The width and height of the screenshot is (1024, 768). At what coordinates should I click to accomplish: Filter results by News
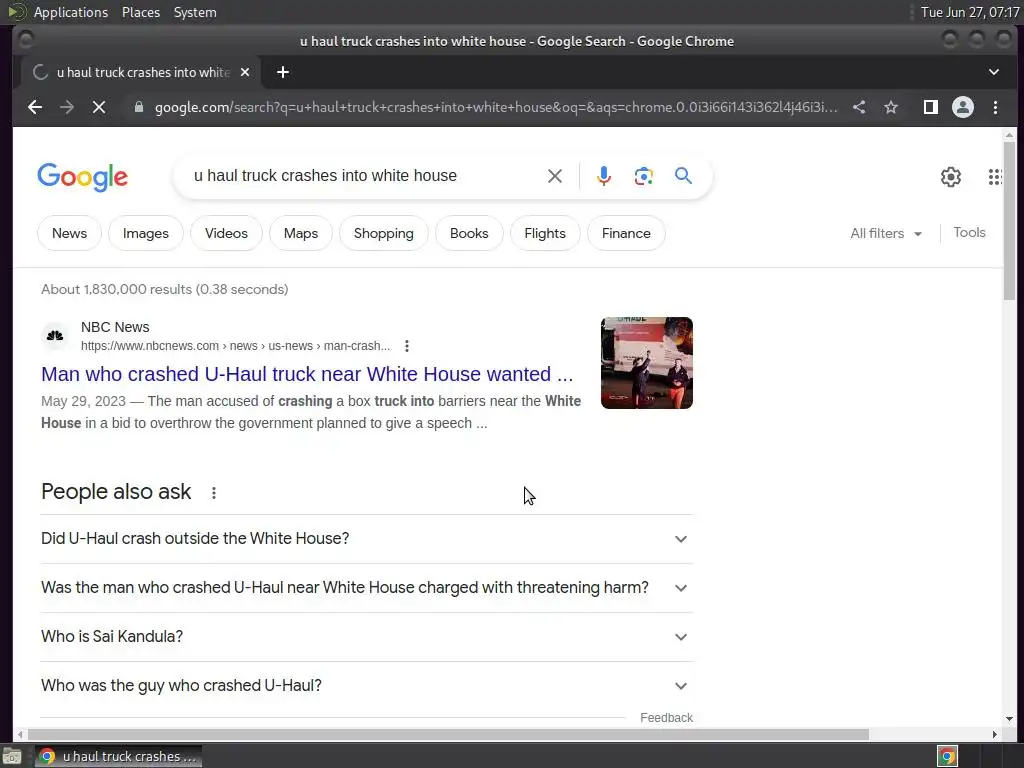point(69,233)
